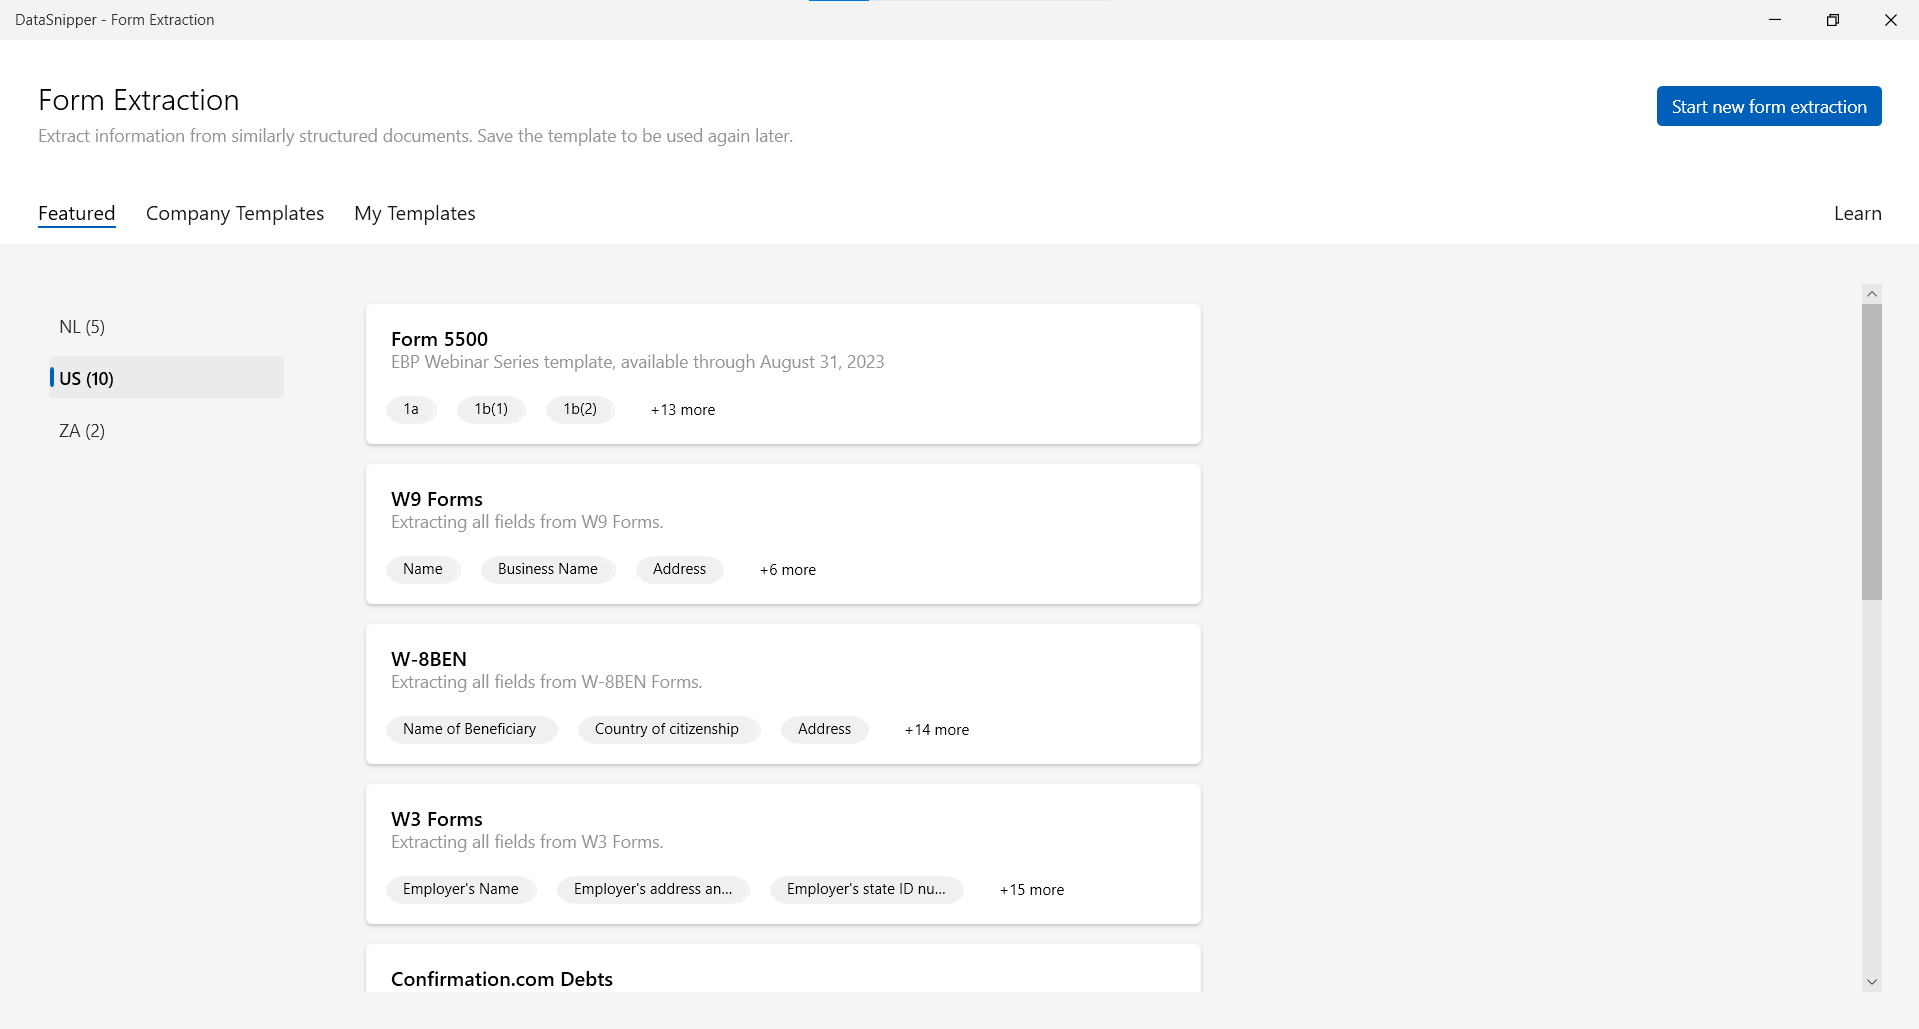
Task: Click the scroll down arrow of template list
Action: click(1871, 982)
